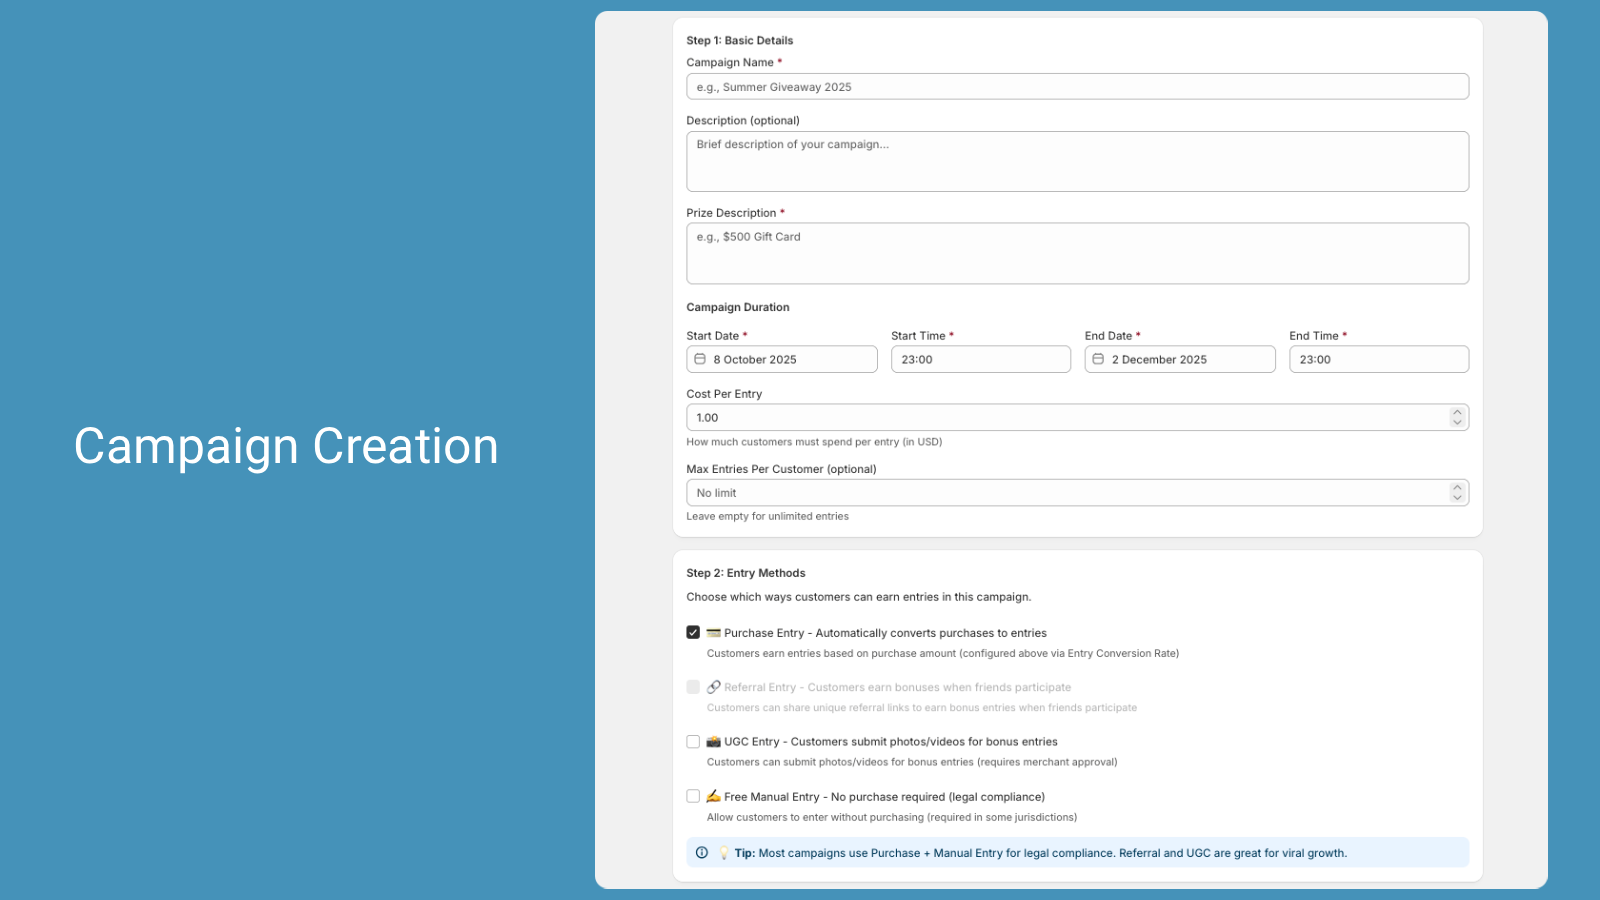Click the 'Step 1: Basic Details' heading
Viewport: 1600px width, 900px height.
(739, 41)
